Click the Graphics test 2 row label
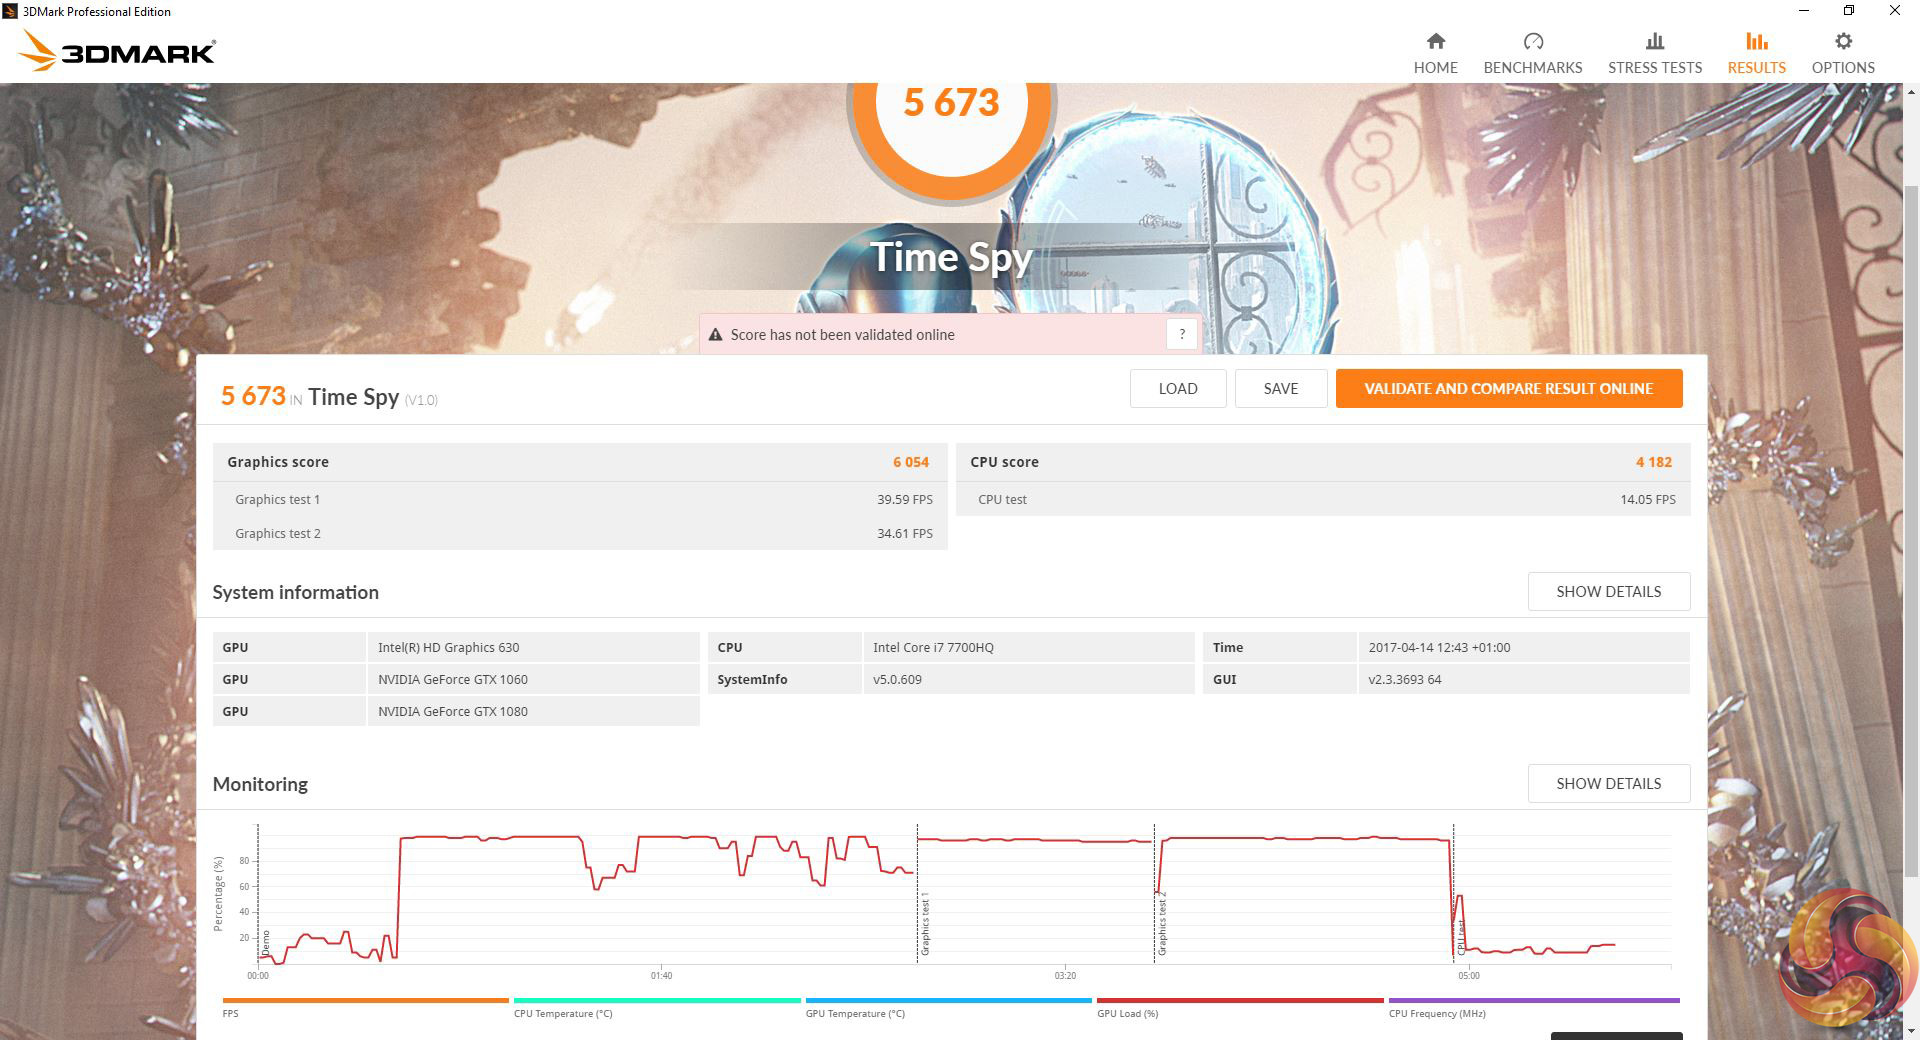This screenshot has width=1920, height=1040. 278,534
